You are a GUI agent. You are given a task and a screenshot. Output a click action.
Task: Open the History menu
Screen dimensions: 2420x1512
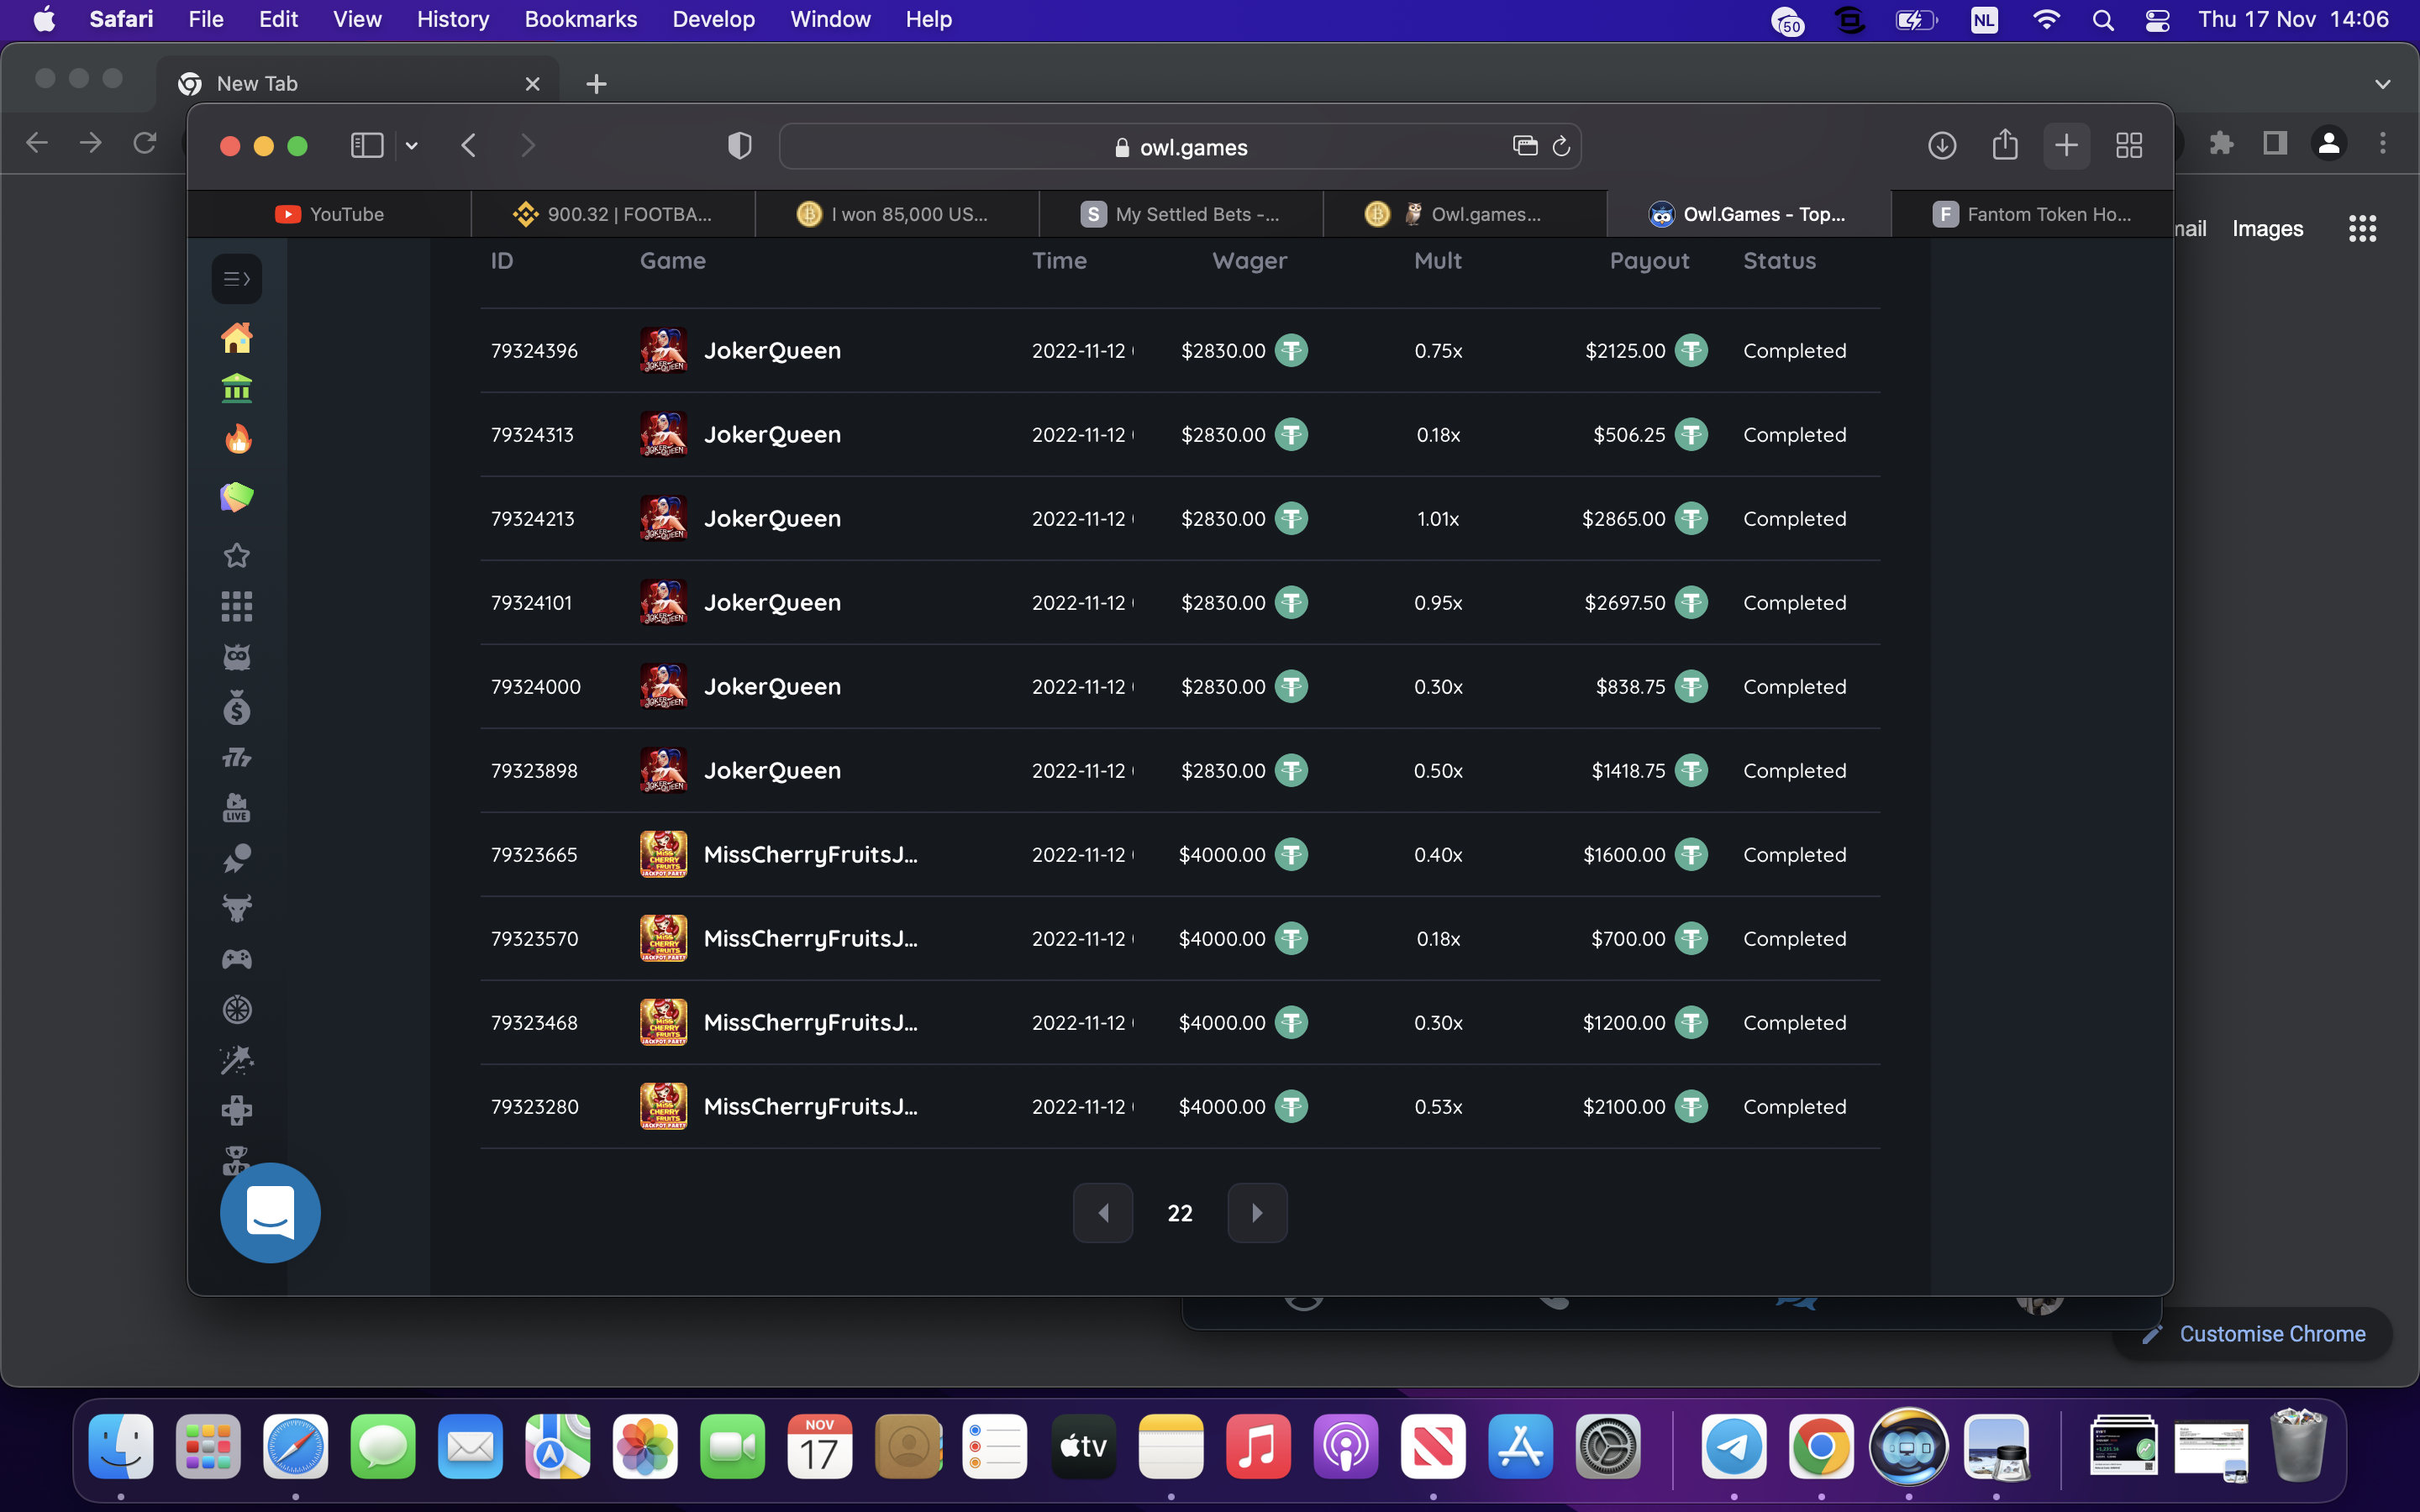(x=452, y=19)
